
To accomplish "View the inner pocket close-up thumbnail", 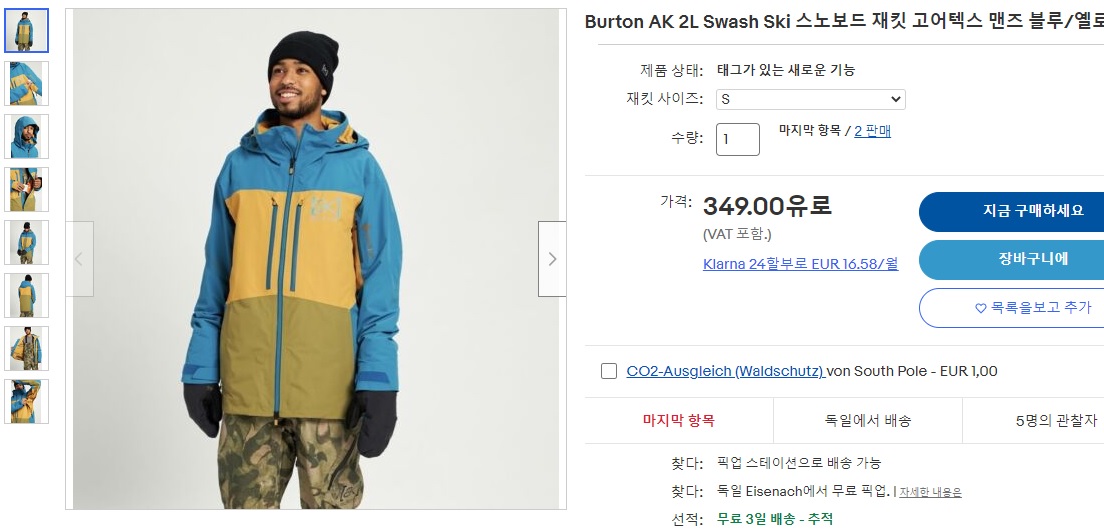I will pos(26,190).
